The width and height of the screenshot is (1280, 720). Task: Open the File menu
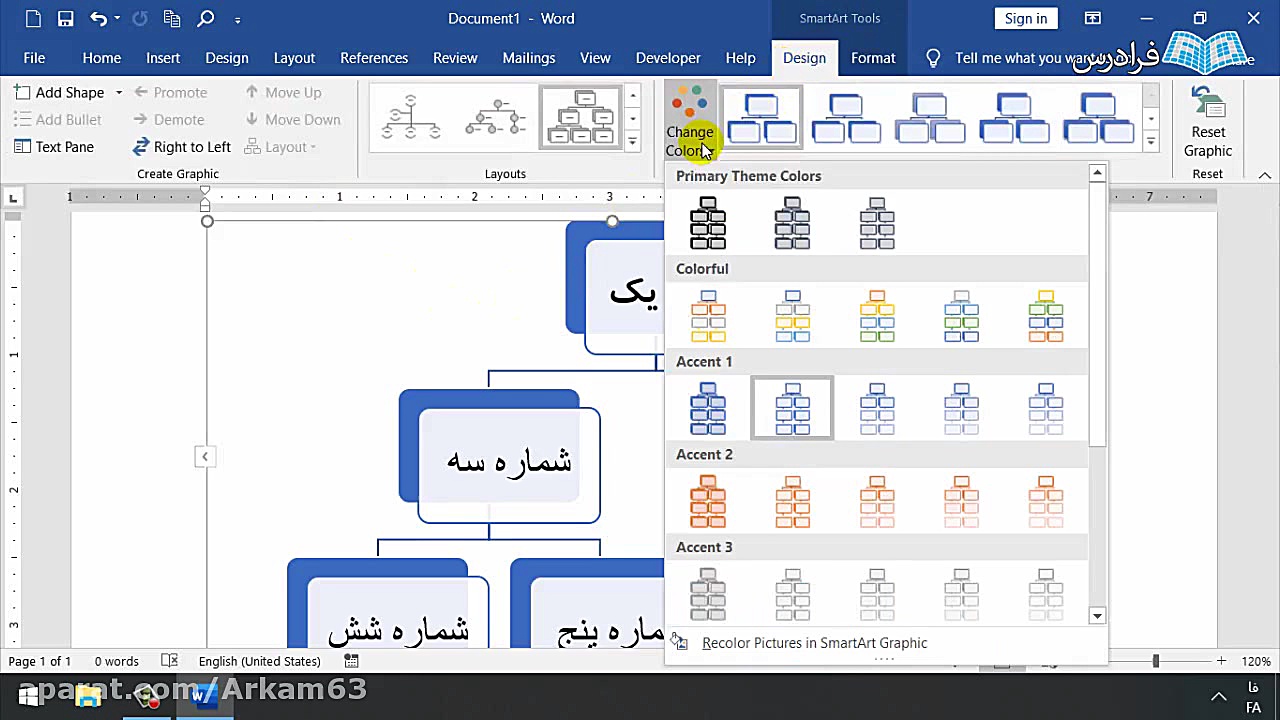pos(34,58)
